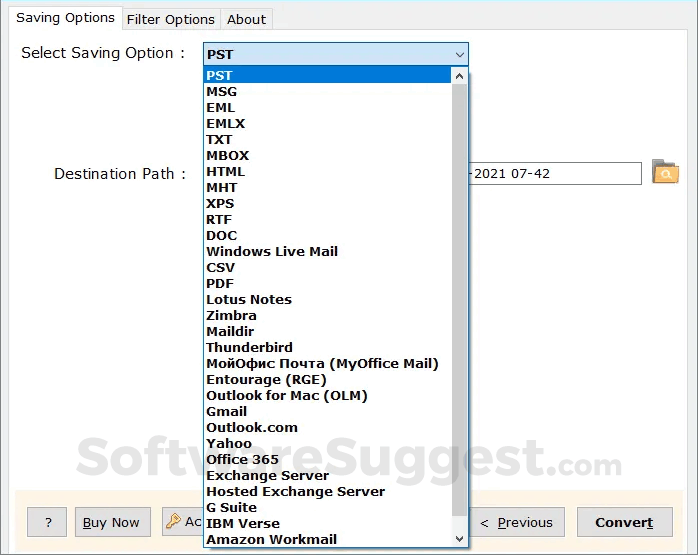Click the Convert button

624,522
